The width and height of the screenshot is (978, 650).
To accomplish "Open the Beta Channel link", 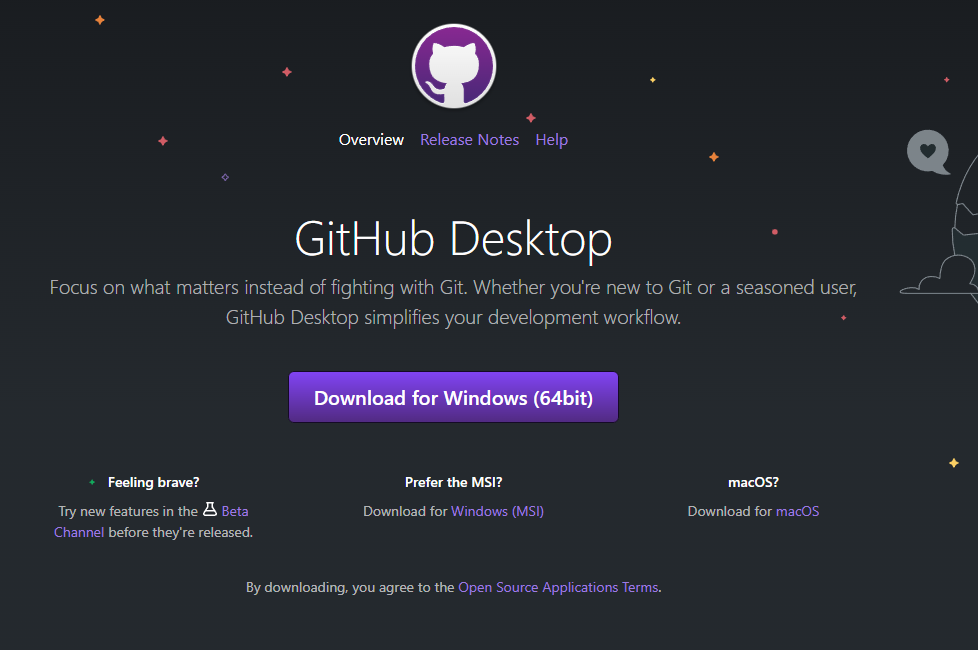I will pos(235,511).
